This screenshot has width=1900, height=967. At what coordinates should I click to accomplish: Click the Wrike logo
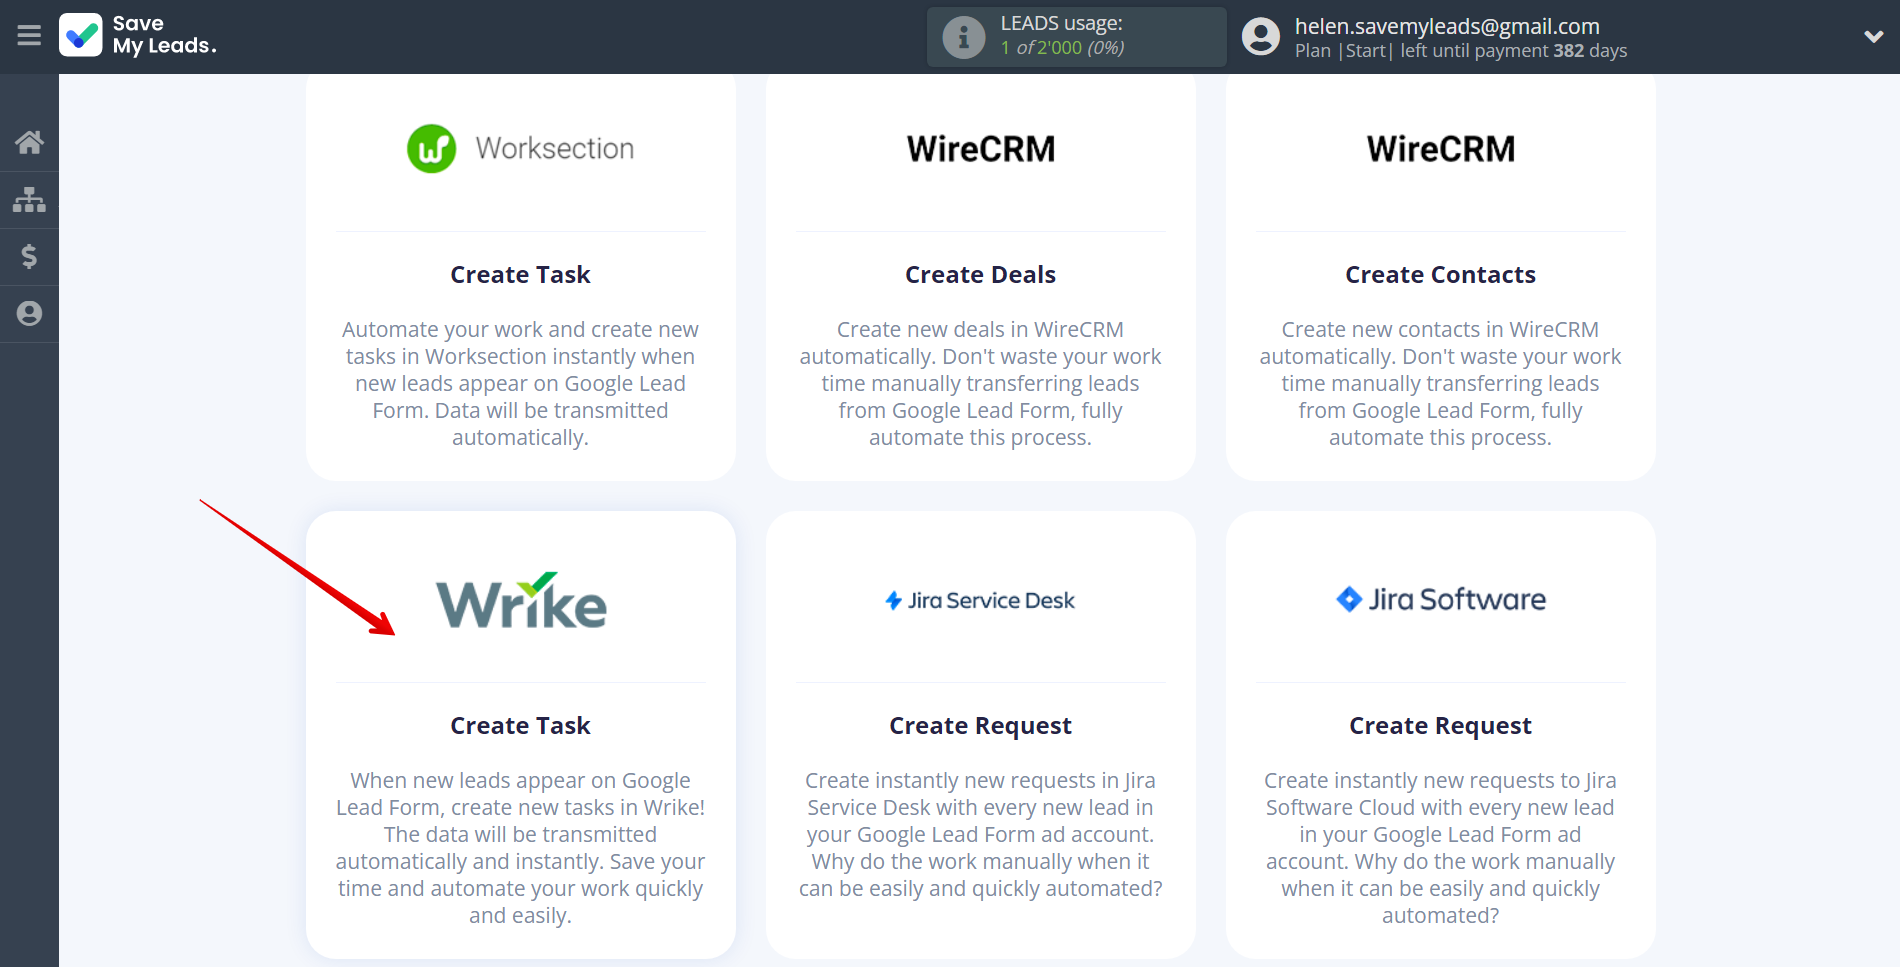(521, 600)
